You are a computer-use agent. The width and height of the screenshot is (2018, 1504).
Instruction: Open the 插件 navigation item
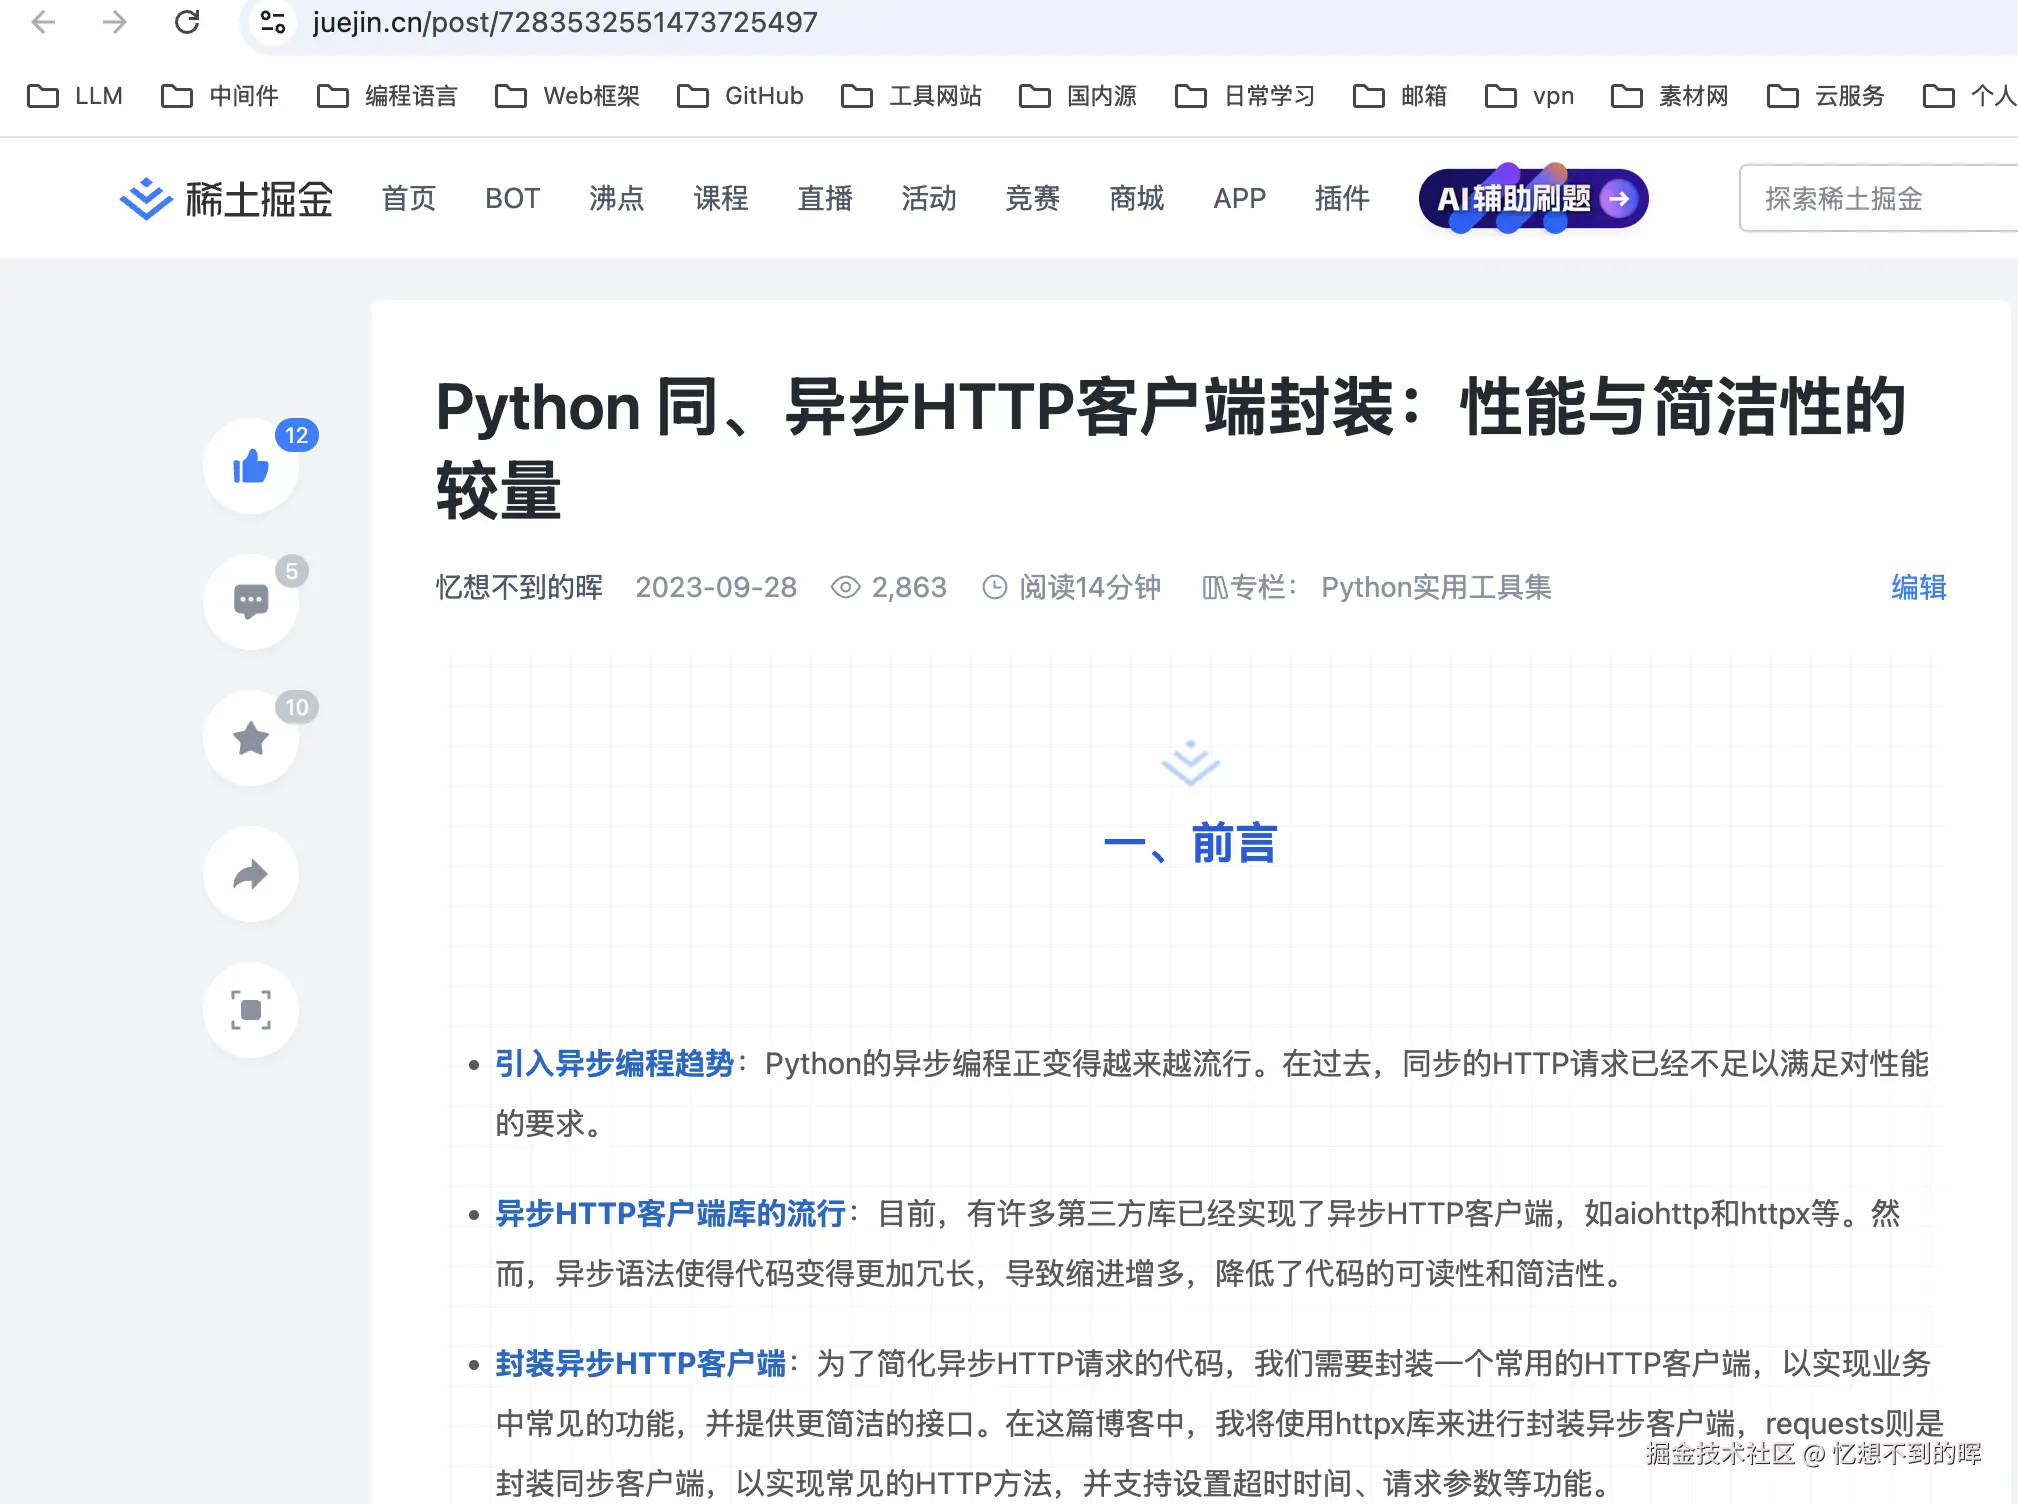click(x=1342, y=199)
